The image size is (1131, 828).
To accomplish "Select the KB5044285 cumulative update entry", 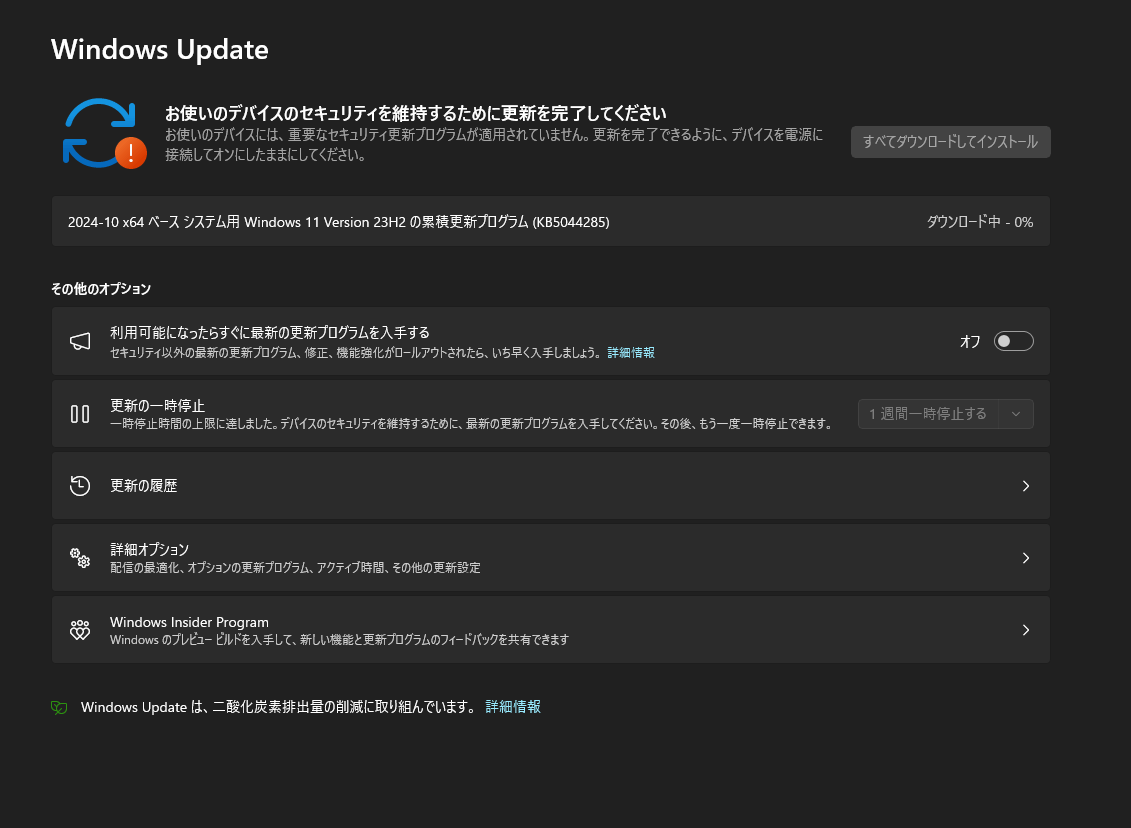I will (550, 221).
